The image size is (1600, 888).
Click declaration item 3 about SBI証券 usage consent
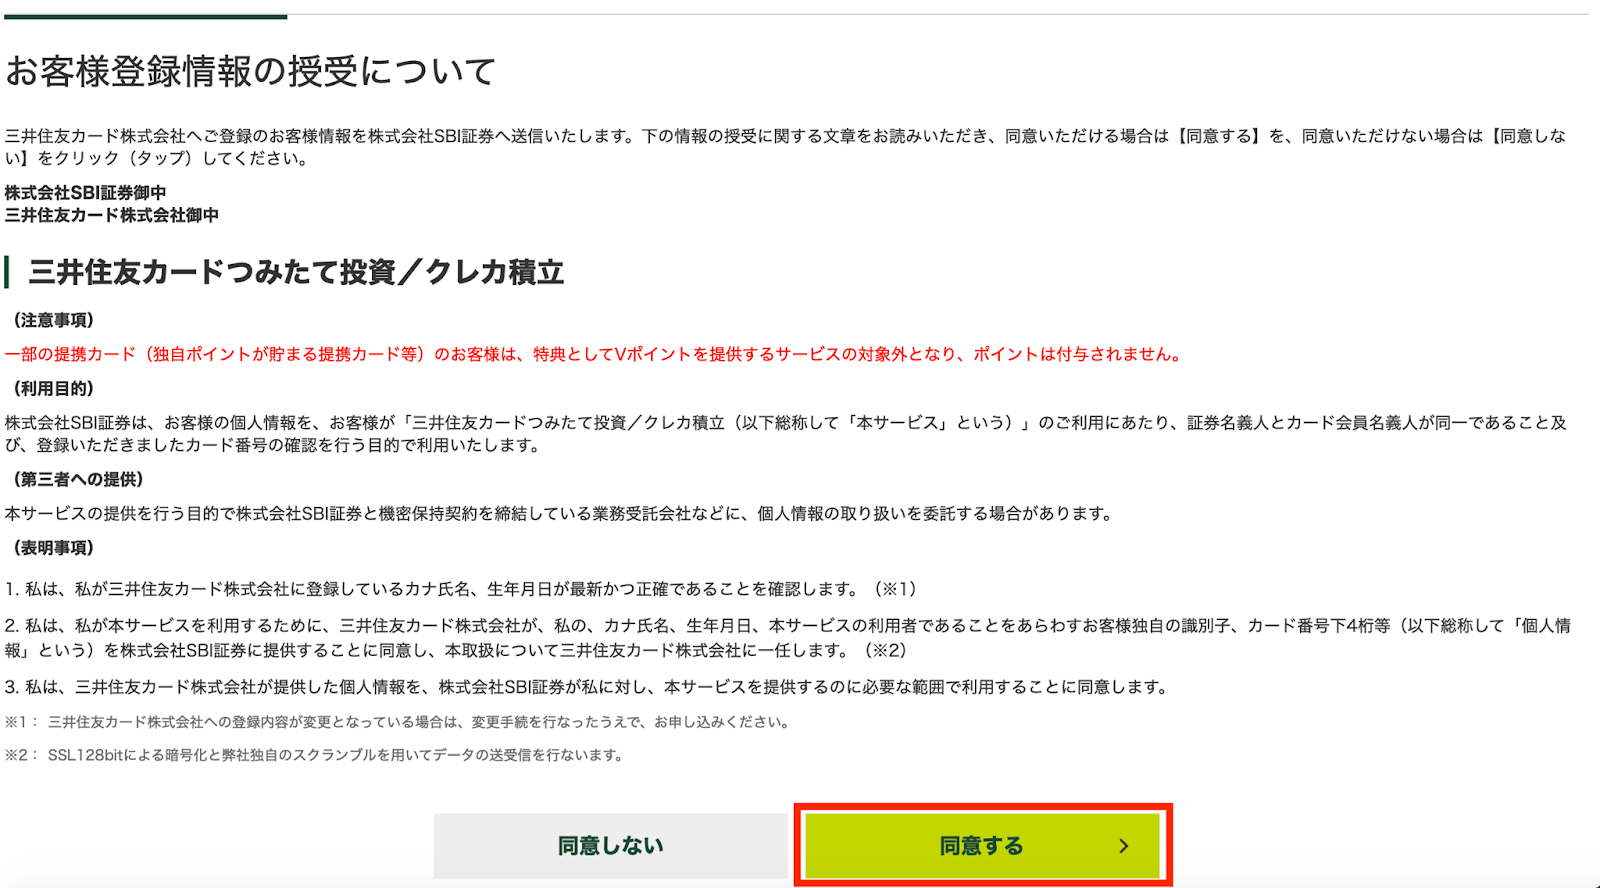tap(587, 687)
